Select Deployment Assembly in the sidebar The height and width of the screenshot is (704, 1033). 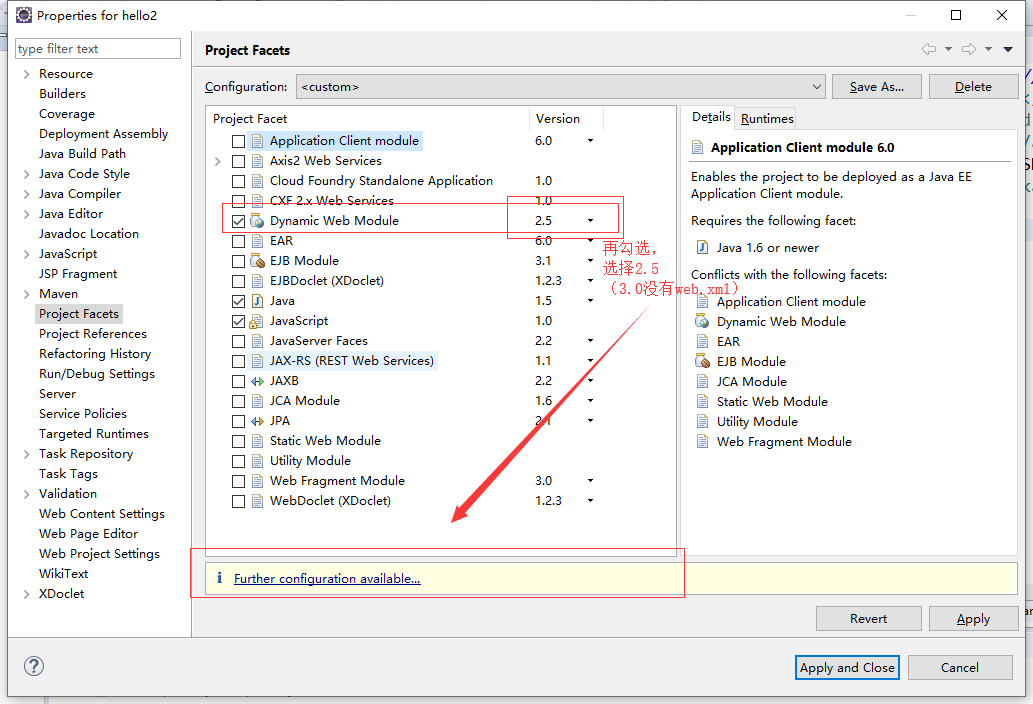(x=103, y=134)
